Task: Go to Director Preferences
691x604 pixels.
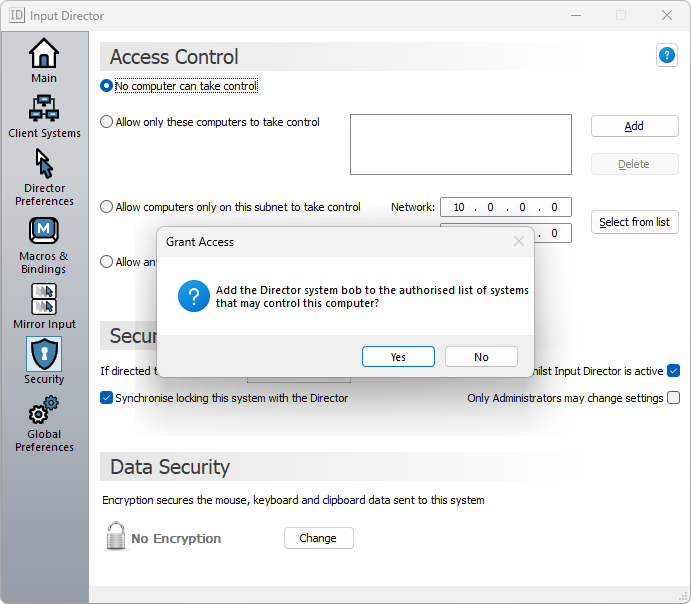Action: click(44, 177)
